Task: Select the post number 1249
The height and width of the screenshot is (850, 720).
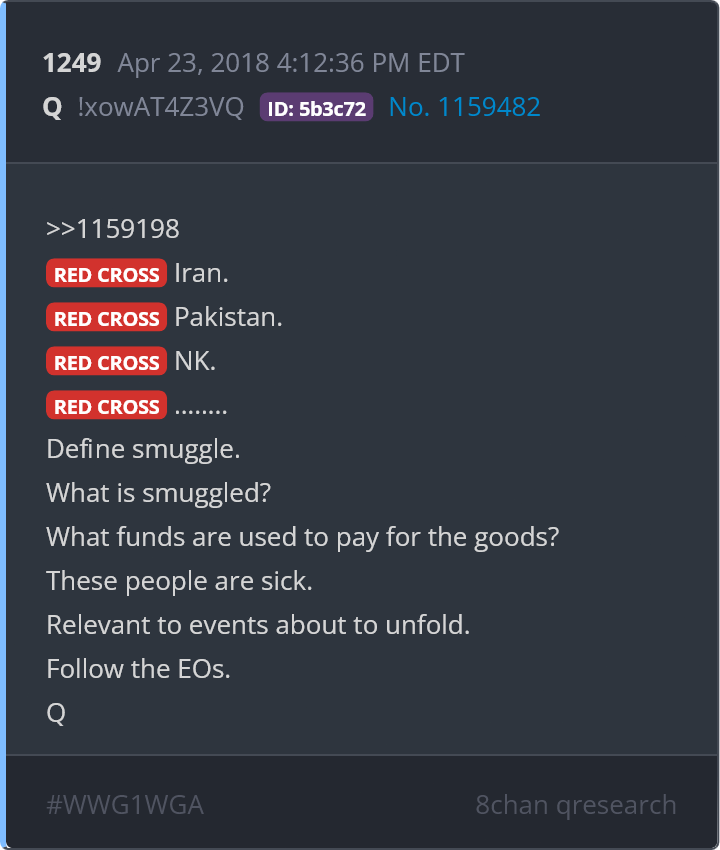Action: click(72, 63)
